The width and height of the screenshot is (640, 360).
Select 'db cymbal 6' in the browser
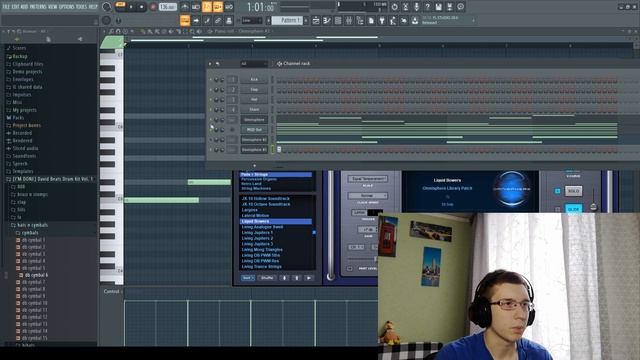point(36,275)
